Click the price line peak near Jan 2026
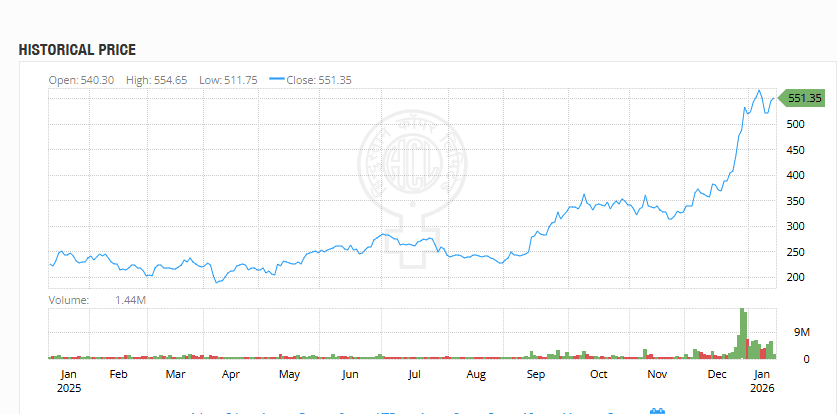The height and width of the screenshot is (414, 837). tap(759, 91)
